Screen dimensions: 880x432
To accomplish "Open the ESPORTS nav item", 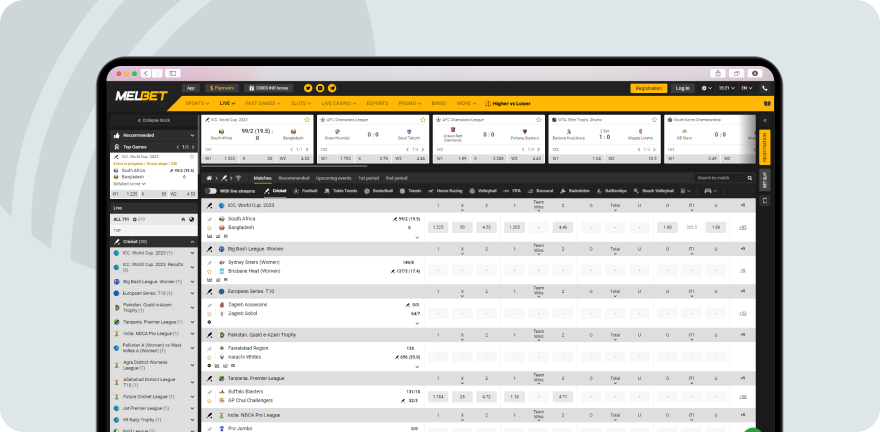I will tap(377, 103).
